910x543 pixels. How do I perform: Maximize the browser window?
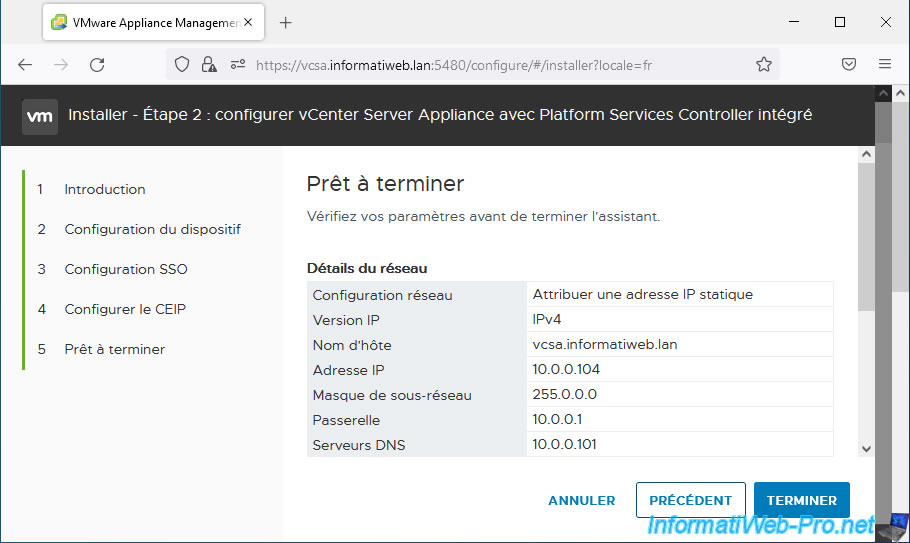(x=840, y=22)
